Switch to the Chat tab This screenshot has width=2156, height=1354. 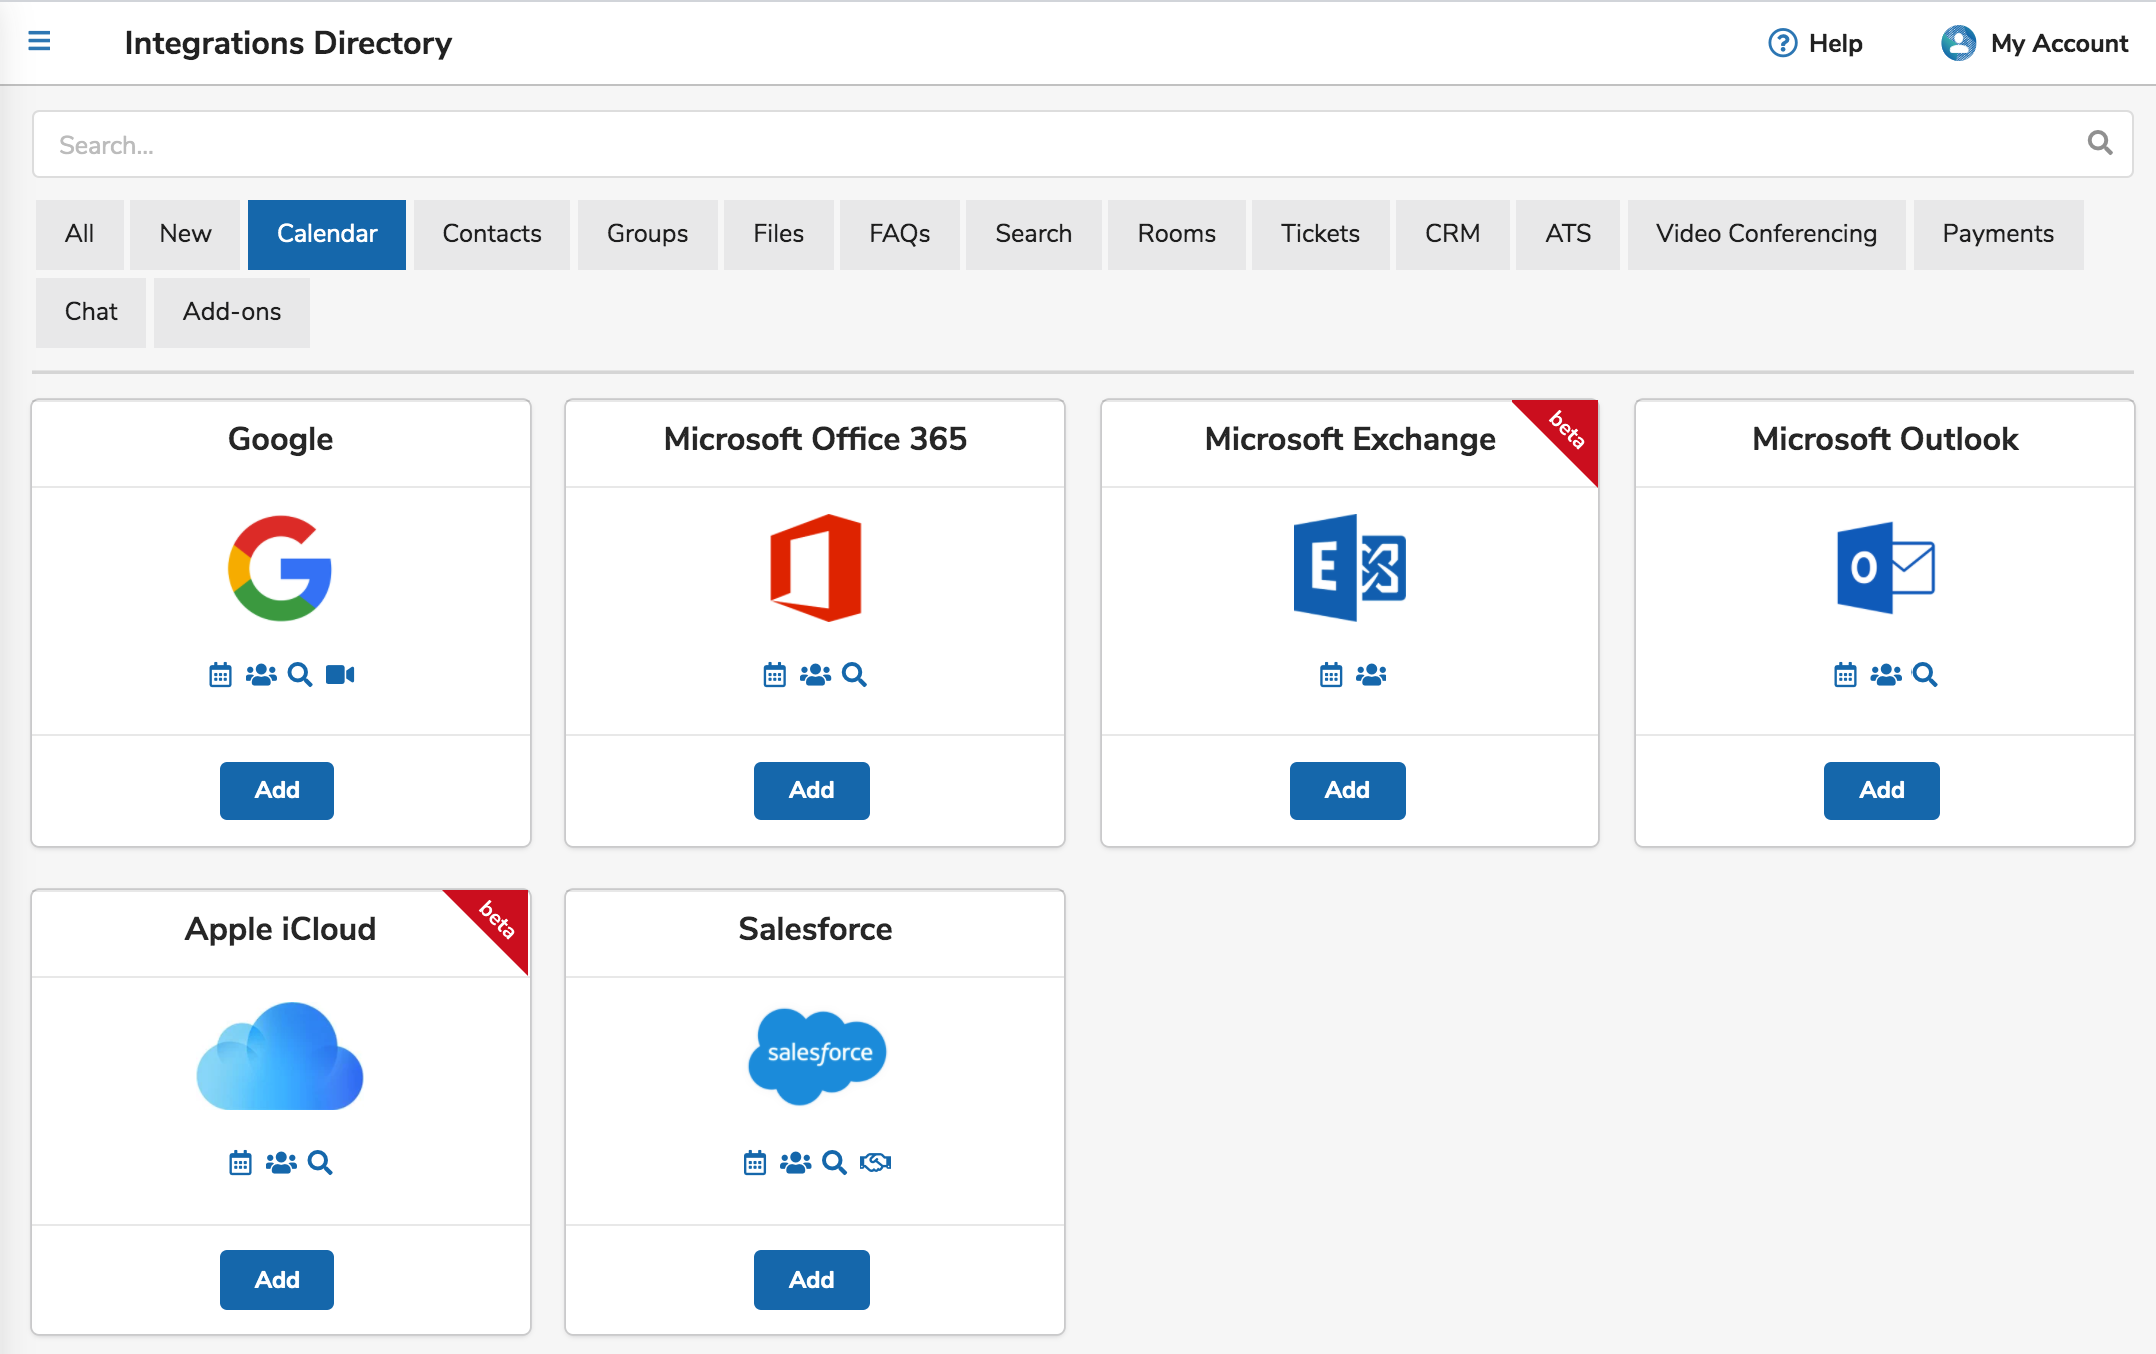click(x=91, y=312)
